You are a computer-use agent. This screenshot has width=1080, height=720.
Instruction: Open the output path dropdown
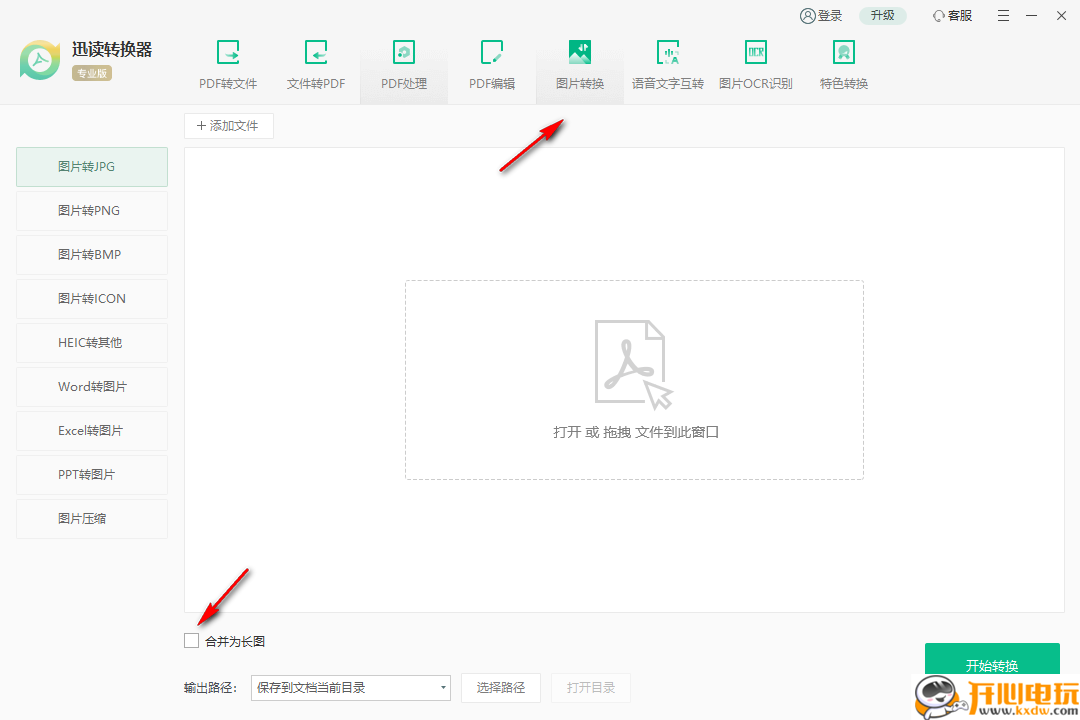pos(441,687)
